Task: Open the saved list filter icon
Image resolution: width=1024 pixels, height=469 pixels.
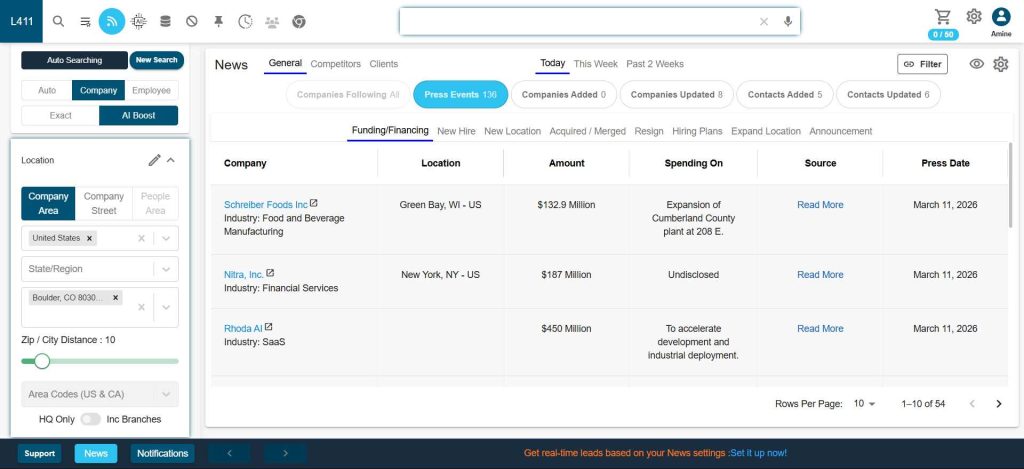Action: click(85, 22)
